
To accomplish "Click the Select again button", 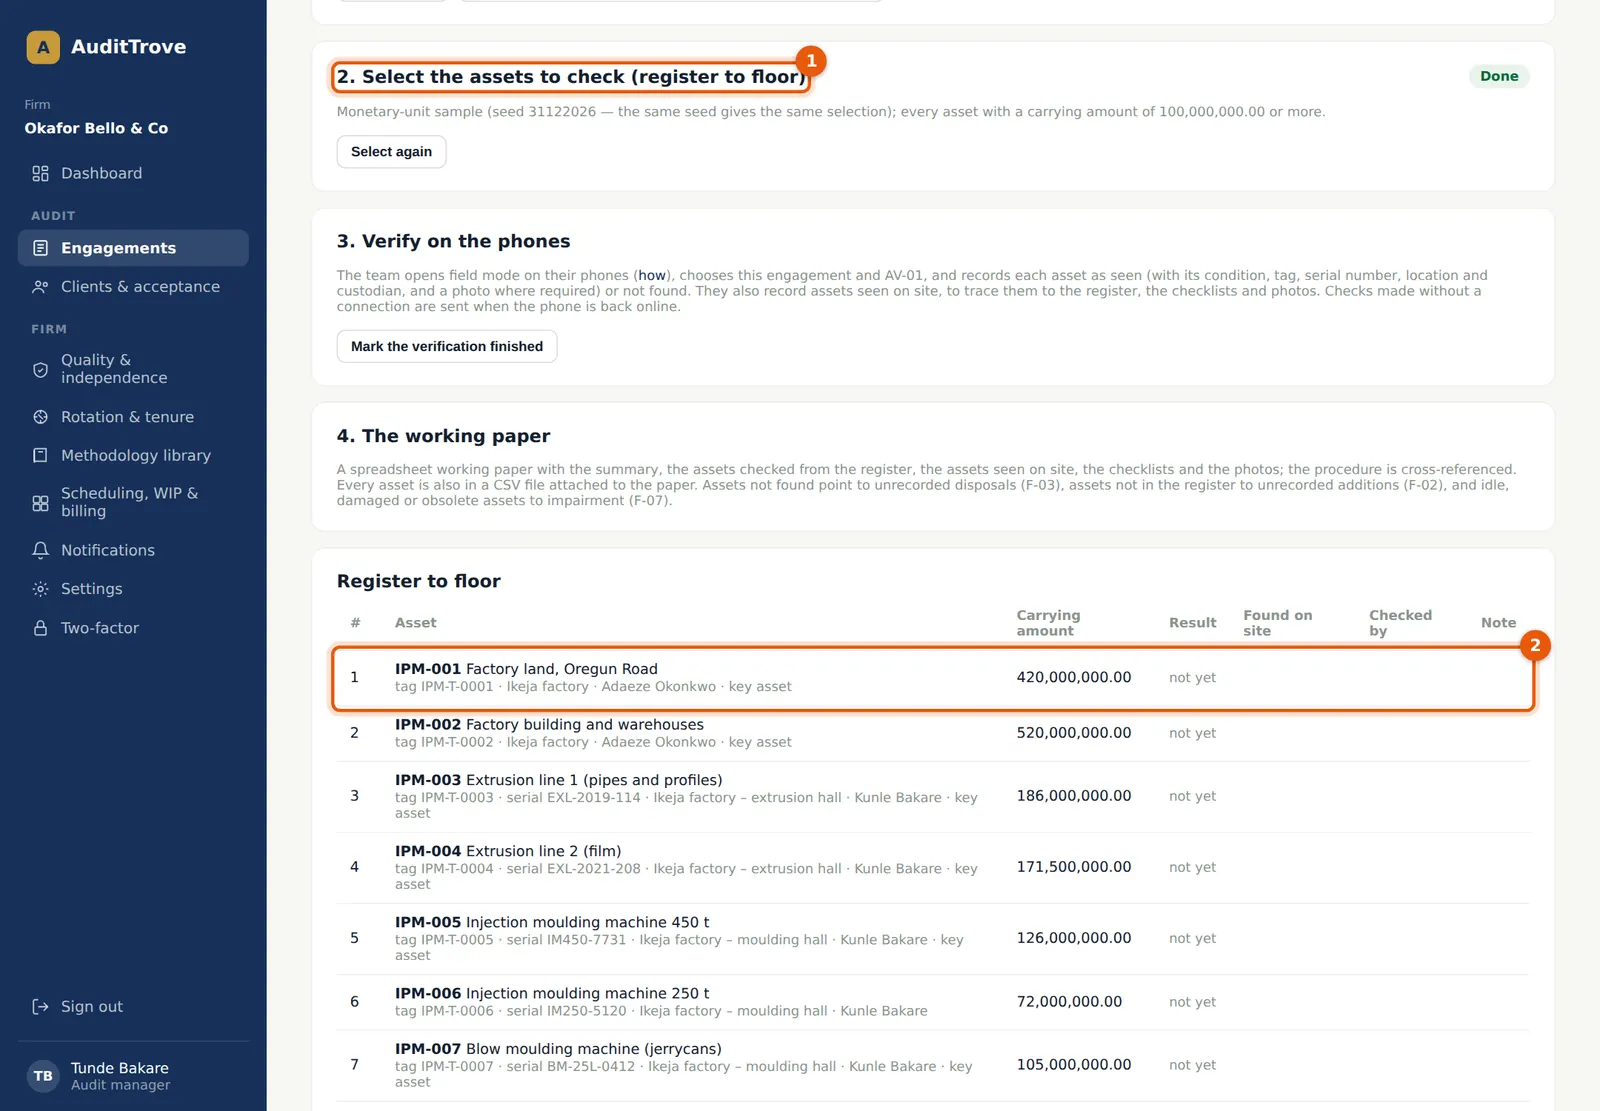I will [391, 152].
